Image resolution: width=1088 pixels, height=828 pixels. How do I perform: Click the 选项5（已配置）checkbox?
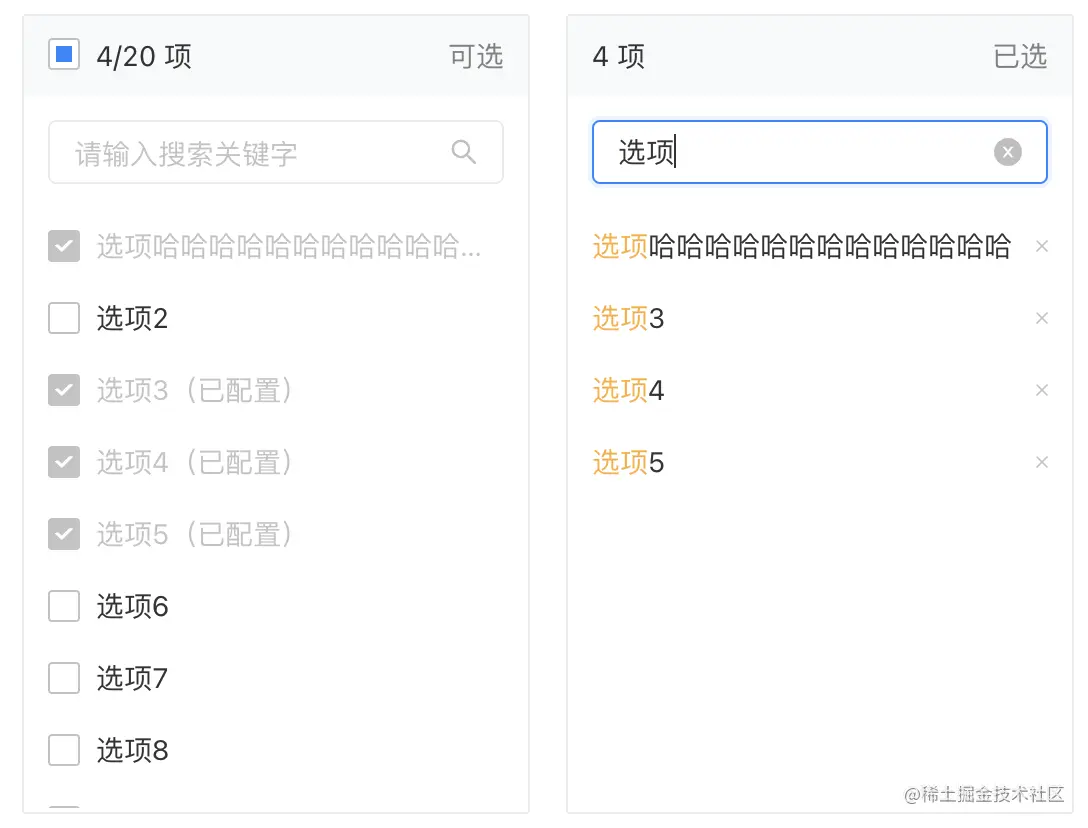tap(64, 534)
